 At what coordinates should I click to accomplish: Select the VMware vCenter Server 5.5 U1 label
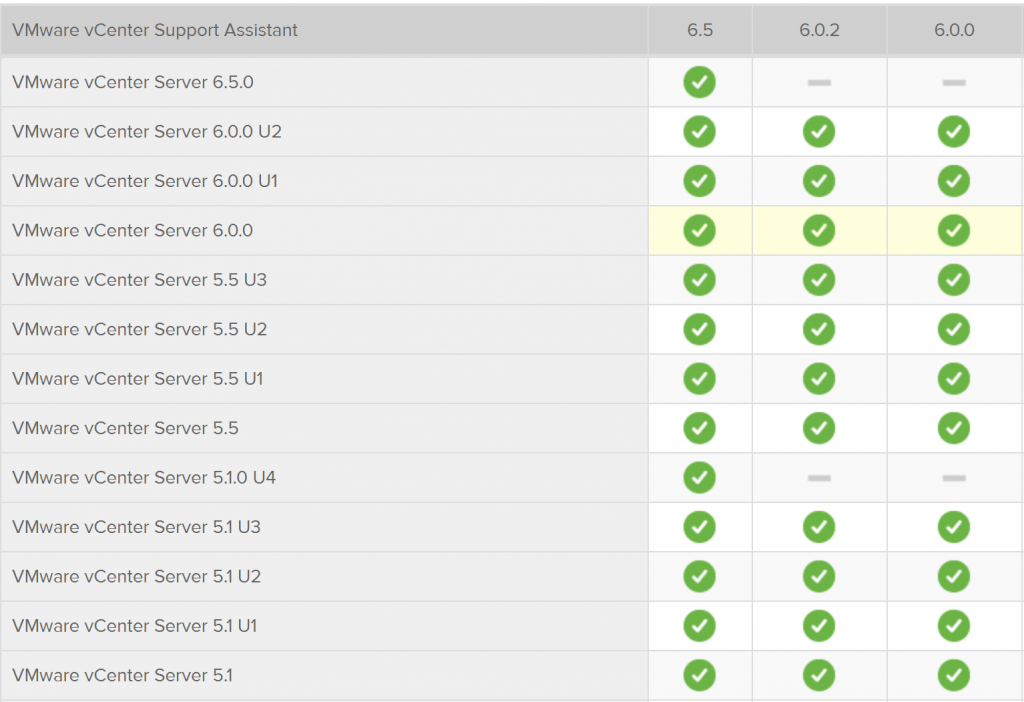click(x=138, y=379)
